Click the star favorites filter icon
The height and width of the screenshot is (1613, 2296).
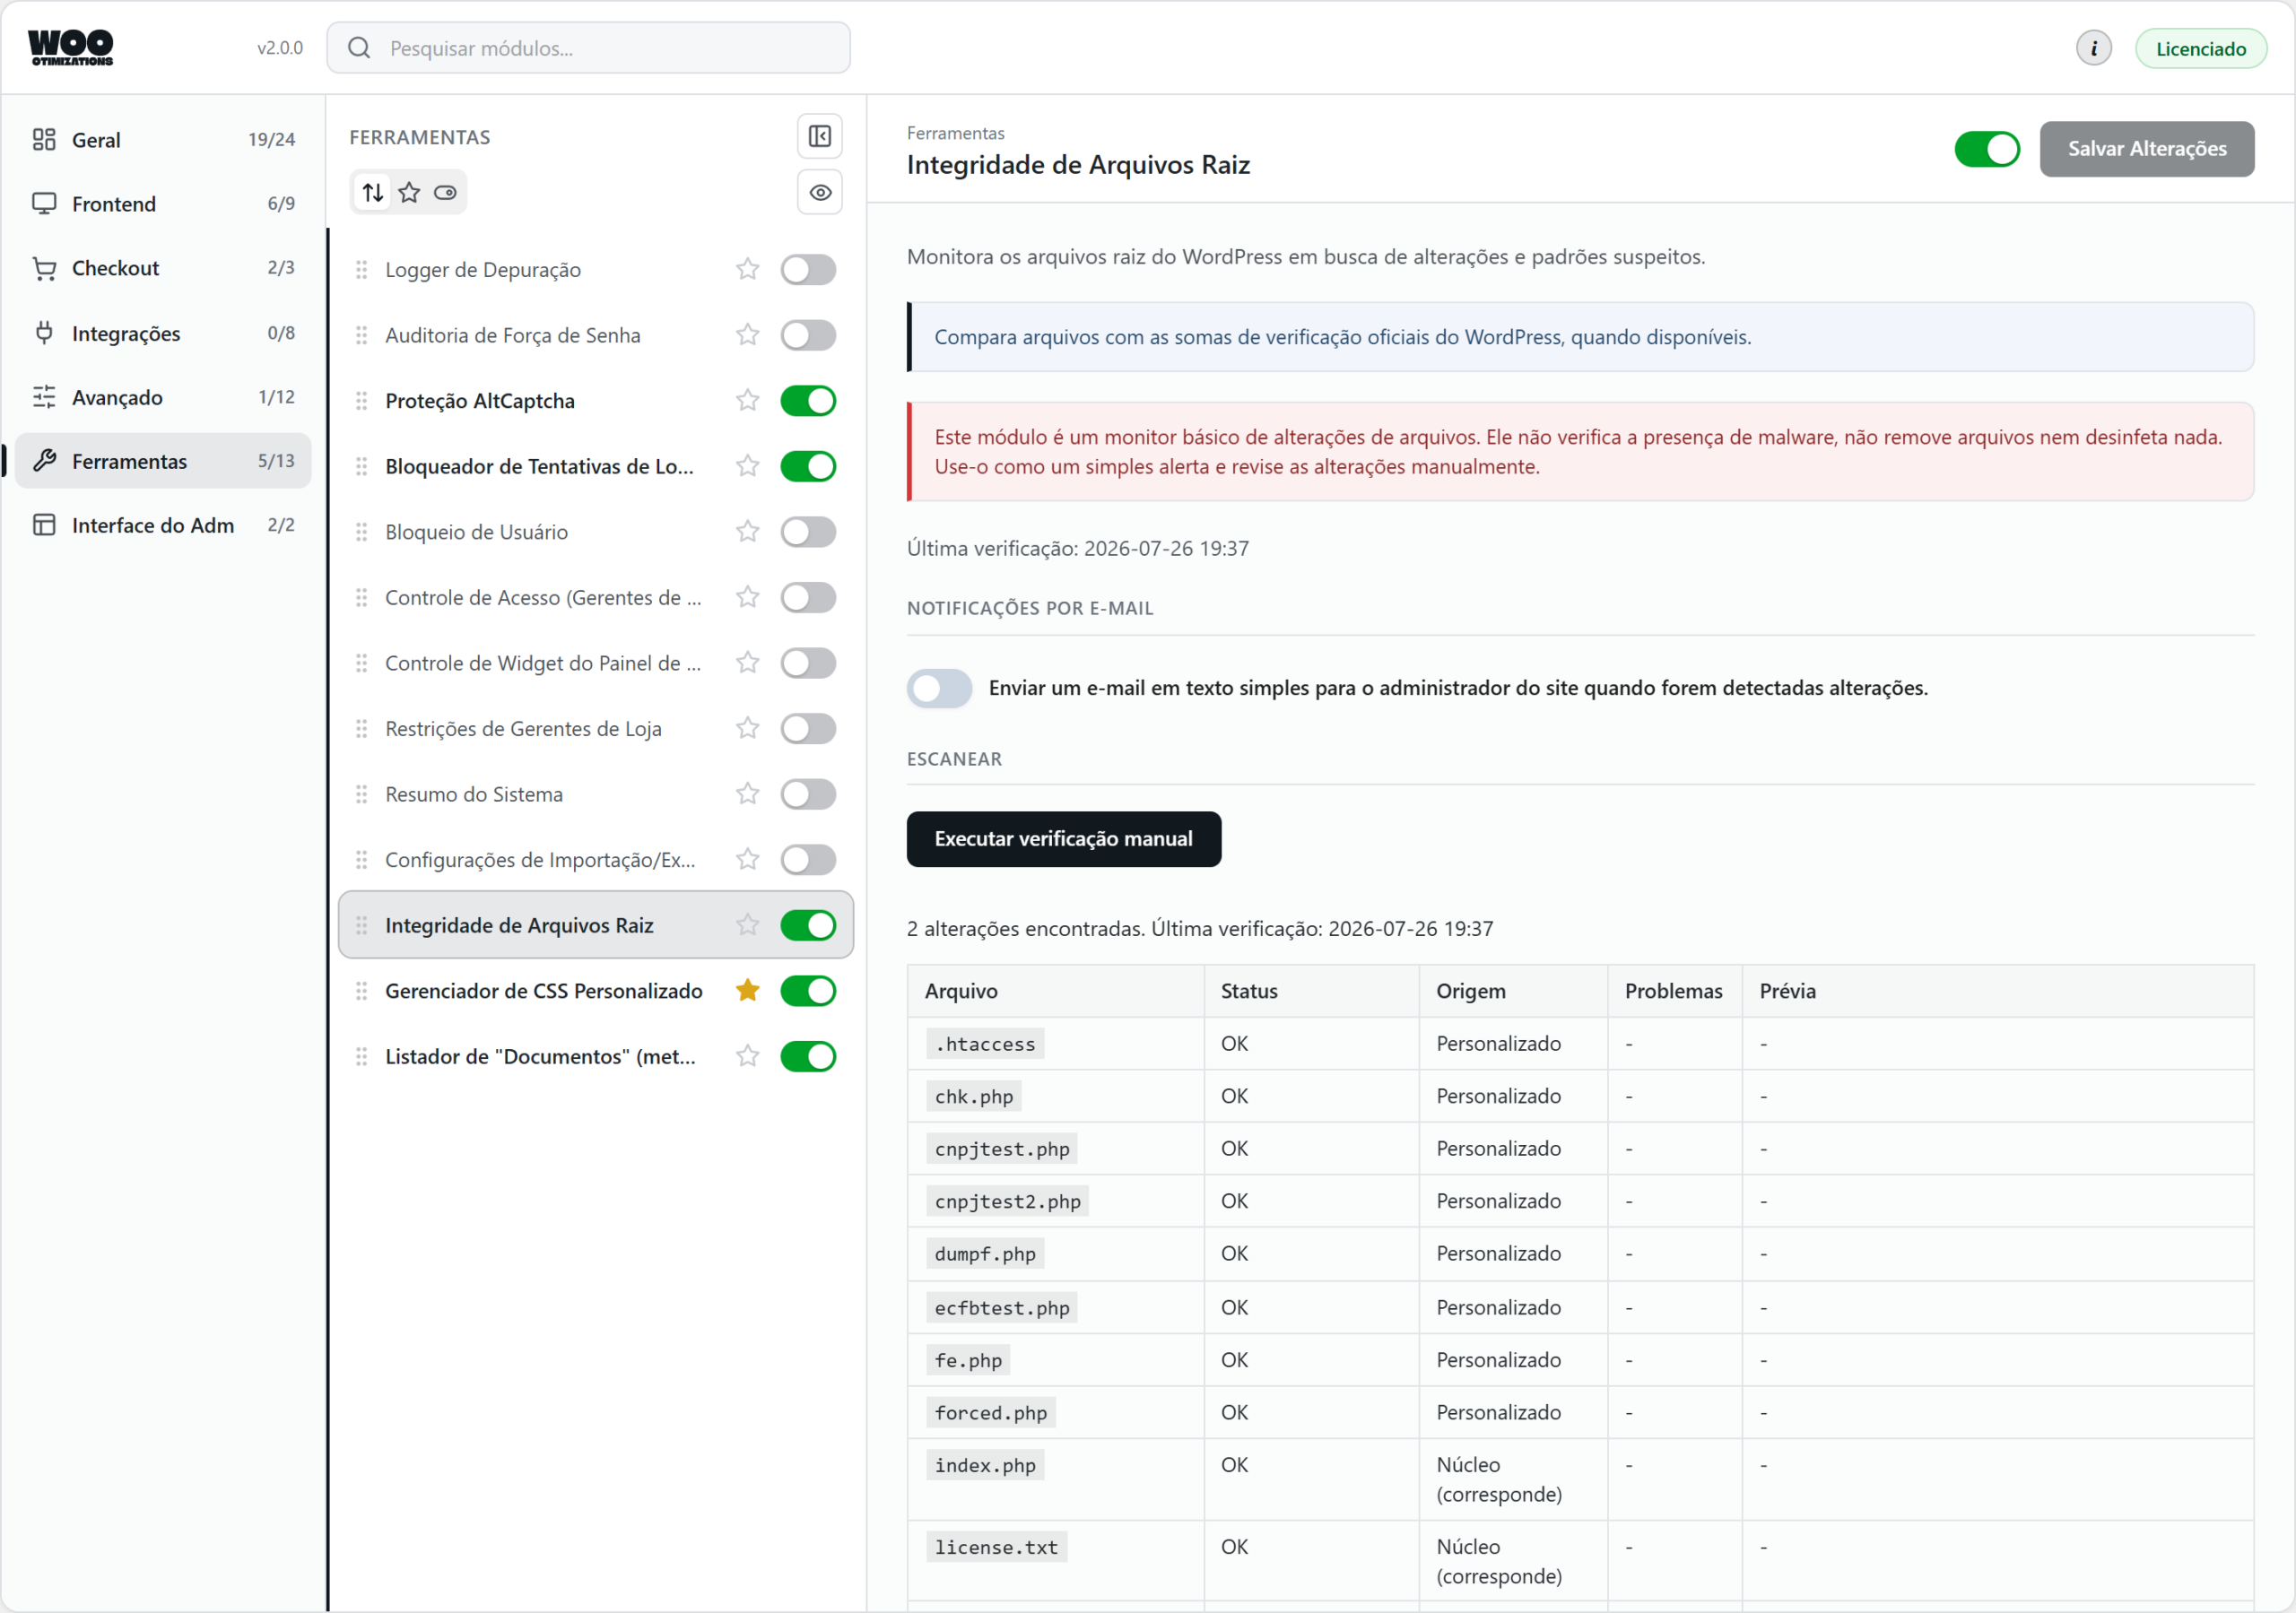pos(409,192)
